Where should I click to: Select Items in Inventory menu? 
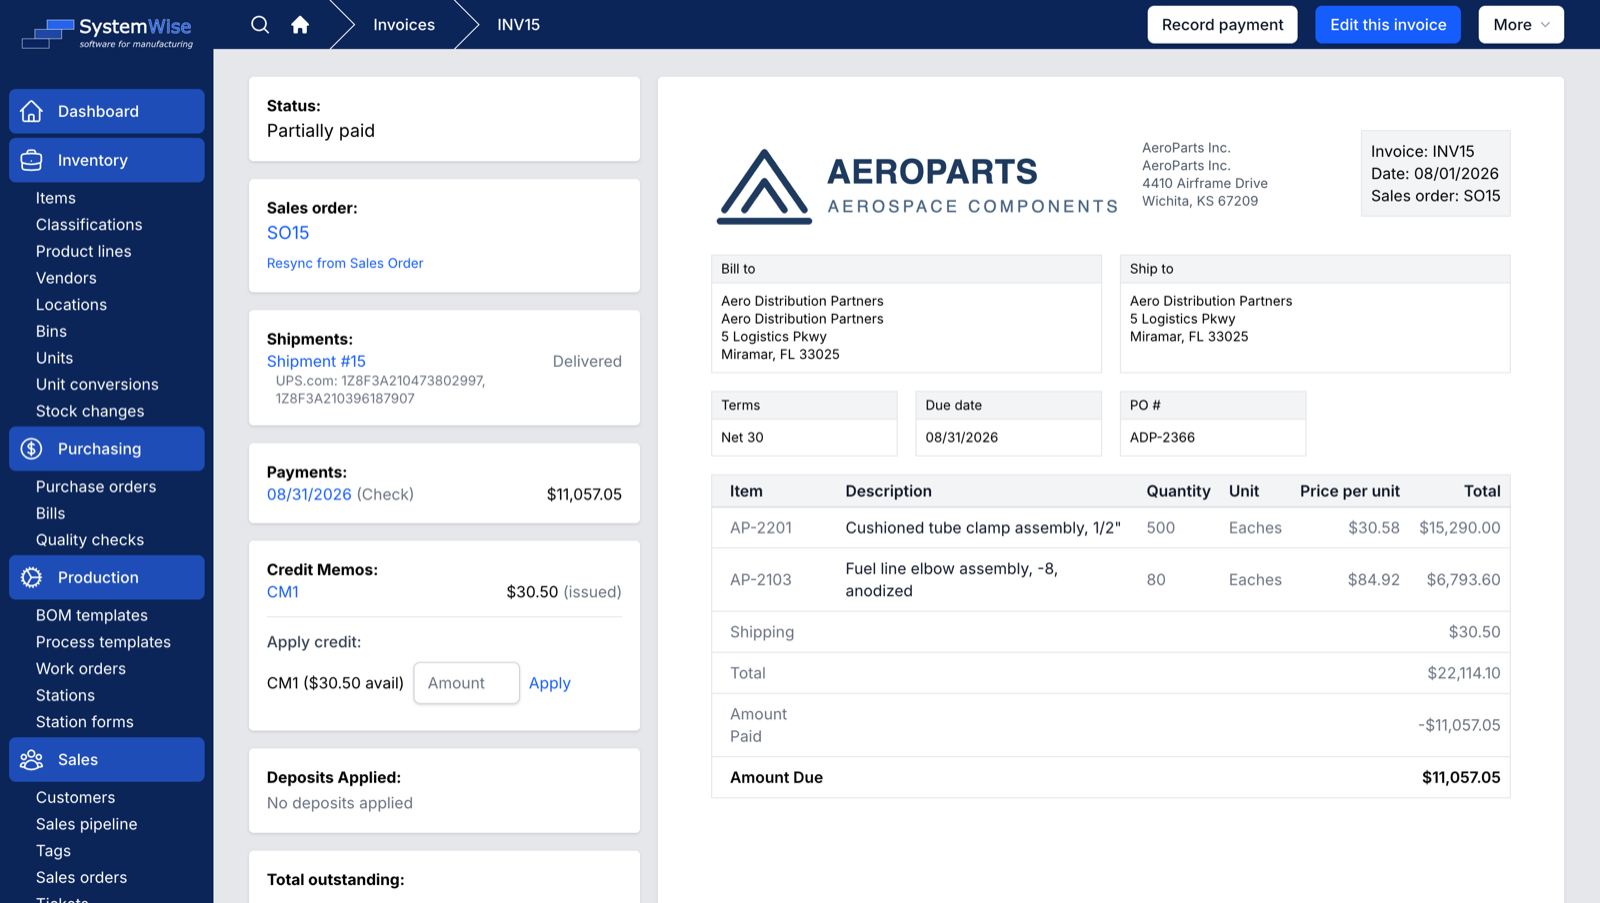56,198
